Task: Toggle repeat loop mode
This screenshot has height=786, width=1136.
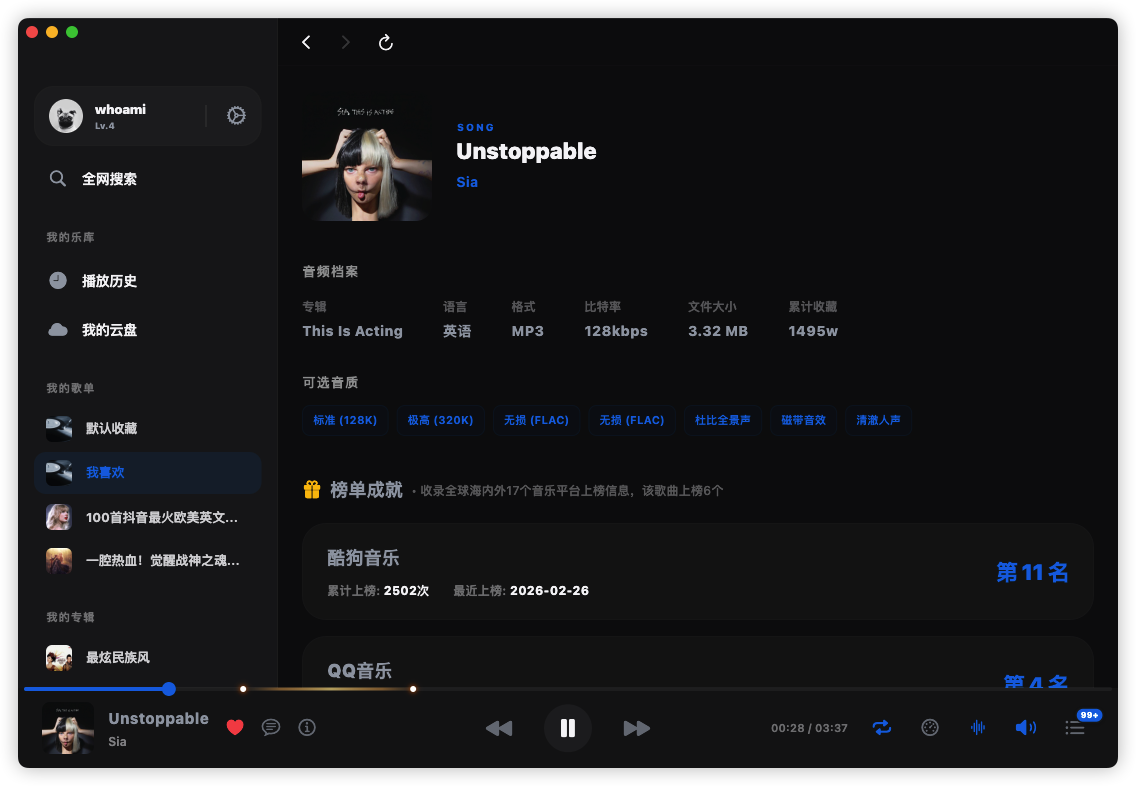Action: [x=882, y=727]
